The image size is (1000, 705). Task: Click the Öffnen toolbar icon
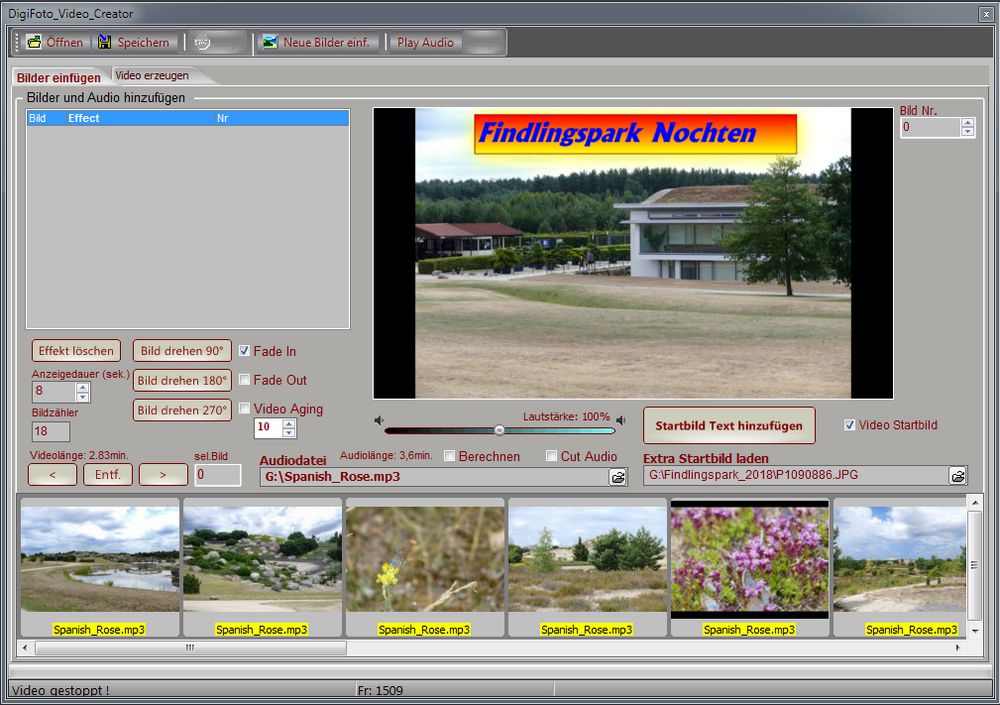34,42
